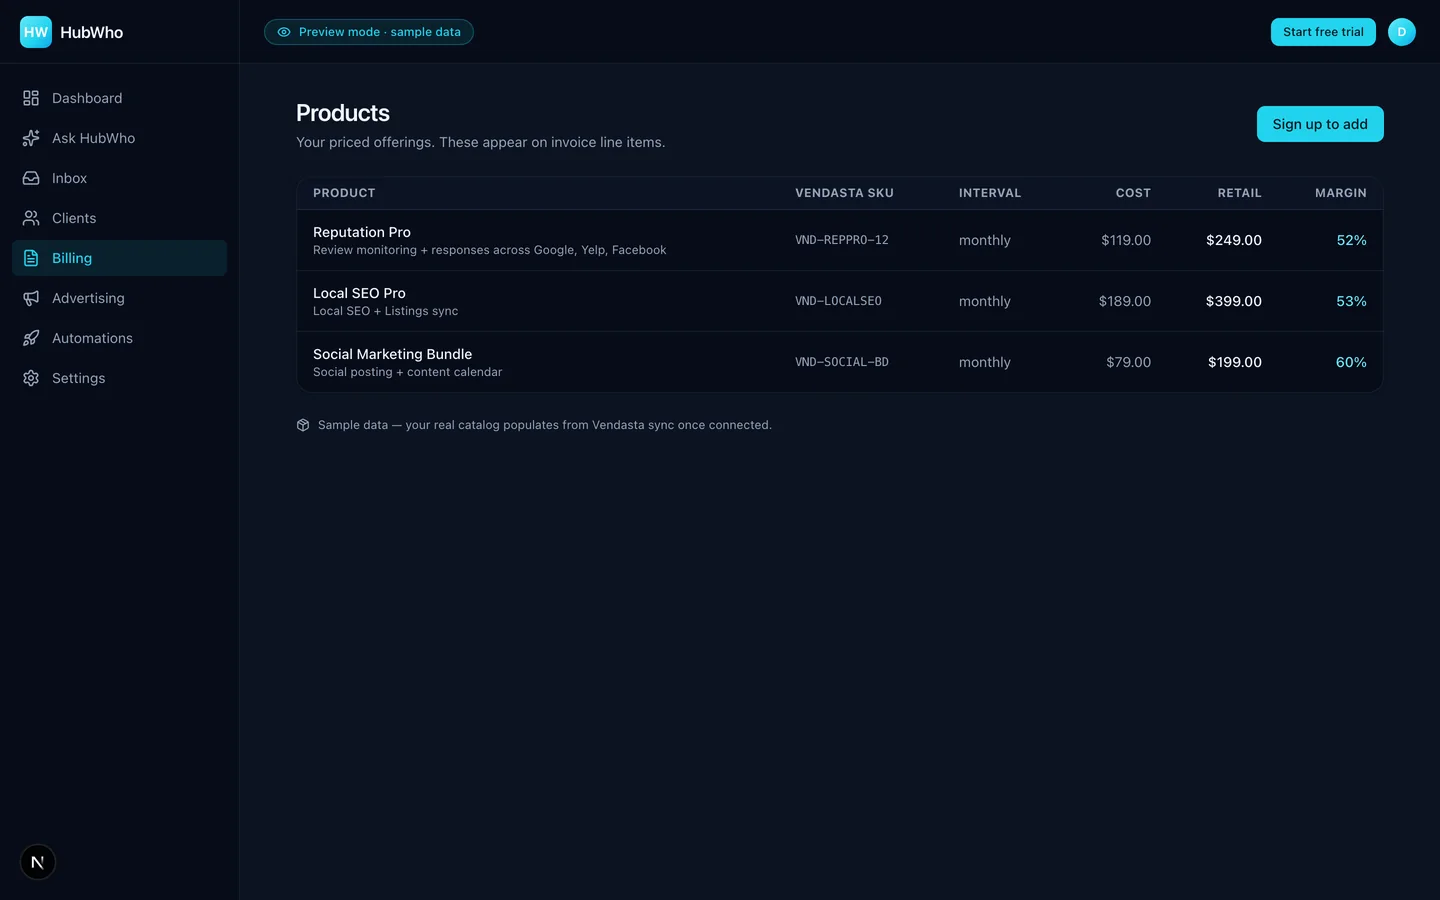Viewport: 1440px width, 900px height.
Task: Click the Ask HubWho sparkle icon
Action: [31, 138]
